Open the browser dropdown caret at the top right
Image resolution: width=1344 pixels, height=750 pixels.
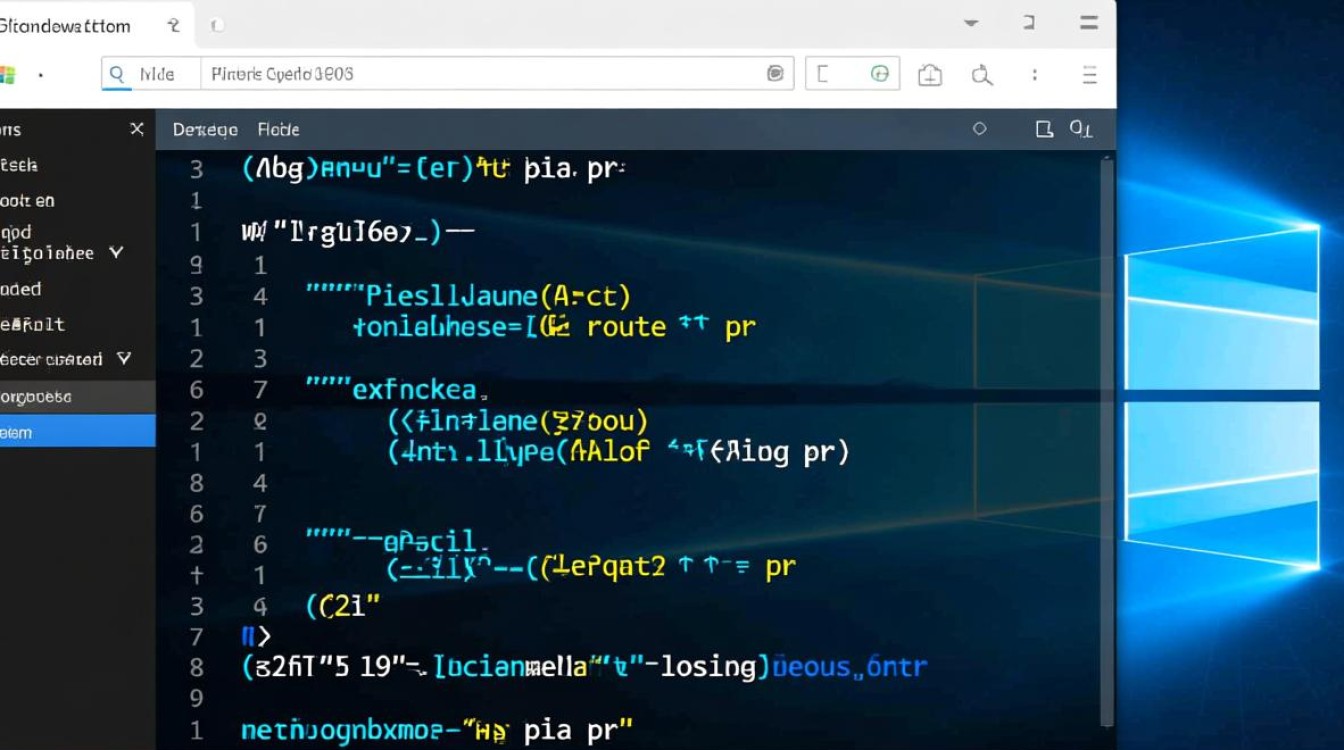coord(969,22)
